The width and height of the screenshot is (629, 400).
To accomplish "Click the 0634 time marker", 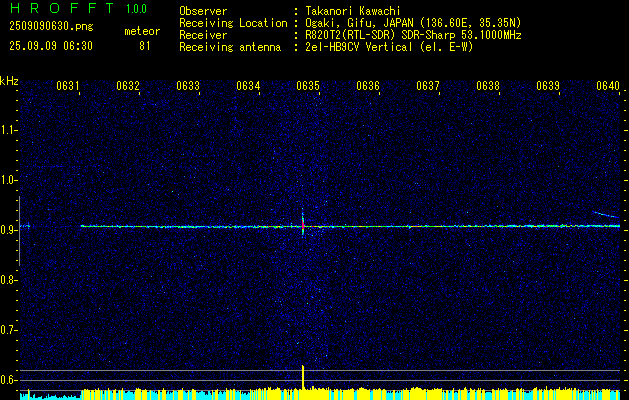I will coord(248,86).
